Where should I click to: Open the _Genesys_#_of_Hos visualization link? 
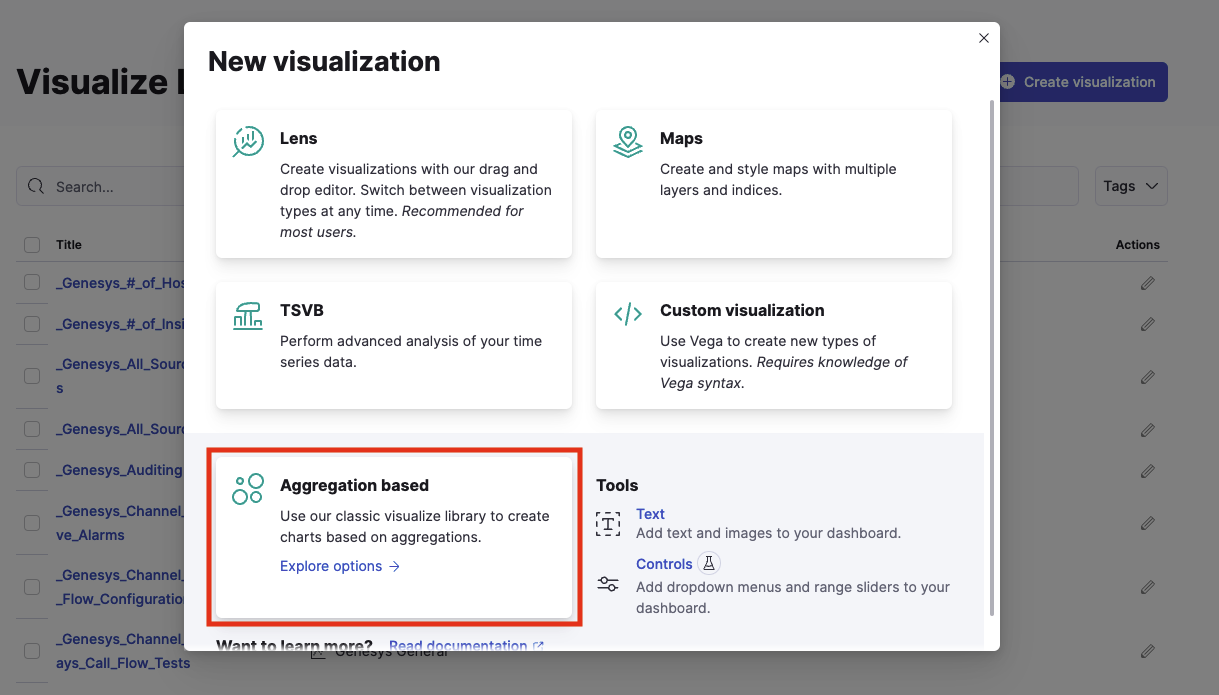pos(120,283)
